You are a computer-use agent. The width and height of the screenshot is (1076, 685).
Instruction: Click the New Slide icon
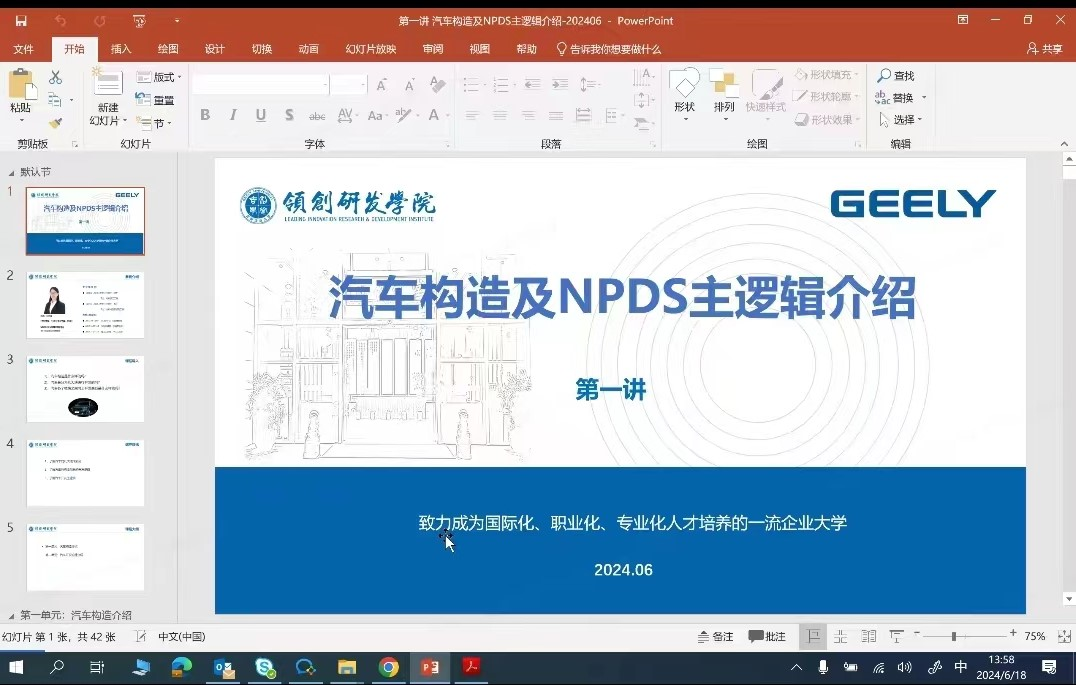click(108, 83)
